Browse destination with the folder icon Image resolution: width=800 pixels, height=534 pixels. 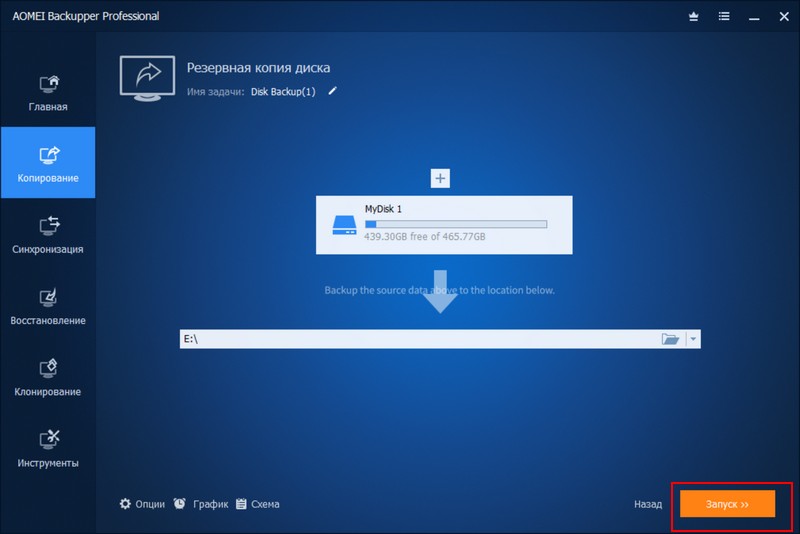670,339
